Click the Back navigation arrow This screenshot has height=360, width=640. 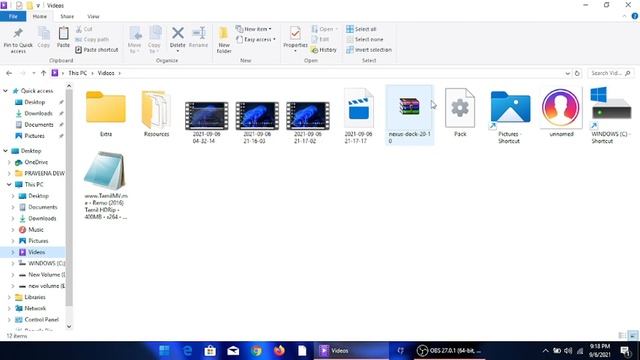[9, 73]
